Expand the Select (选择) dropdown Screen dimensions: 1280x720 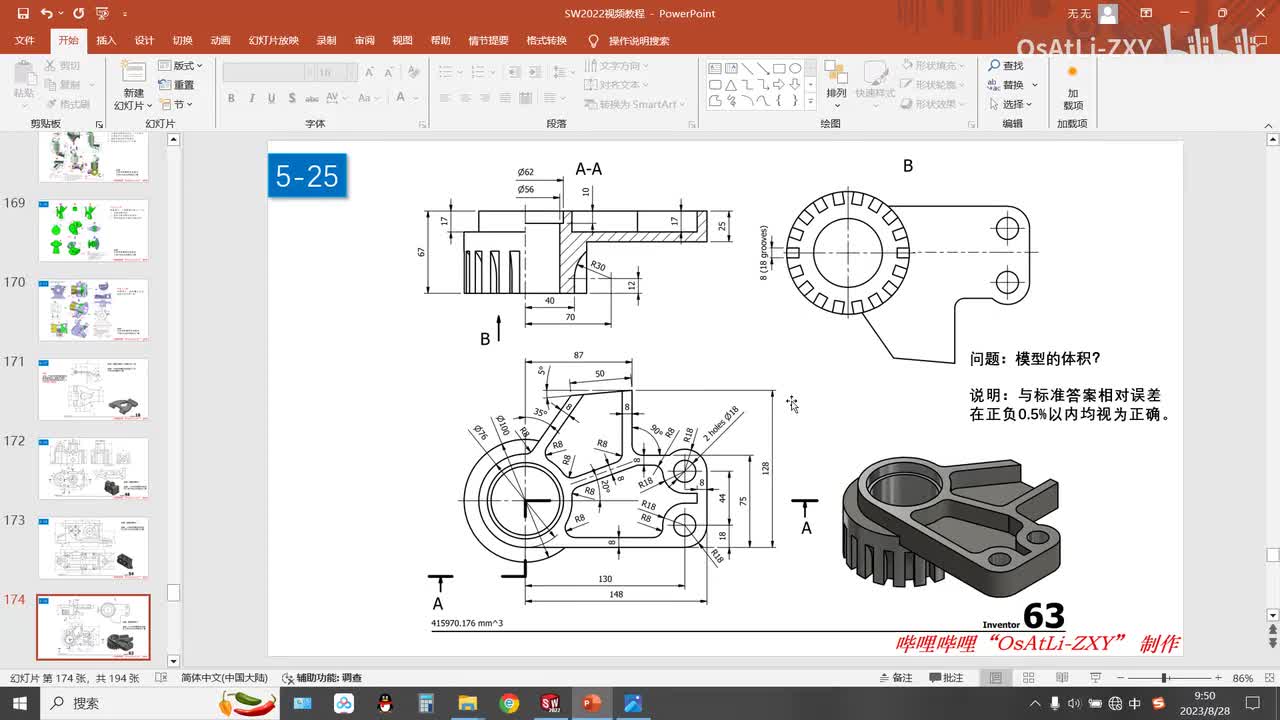1014,104
